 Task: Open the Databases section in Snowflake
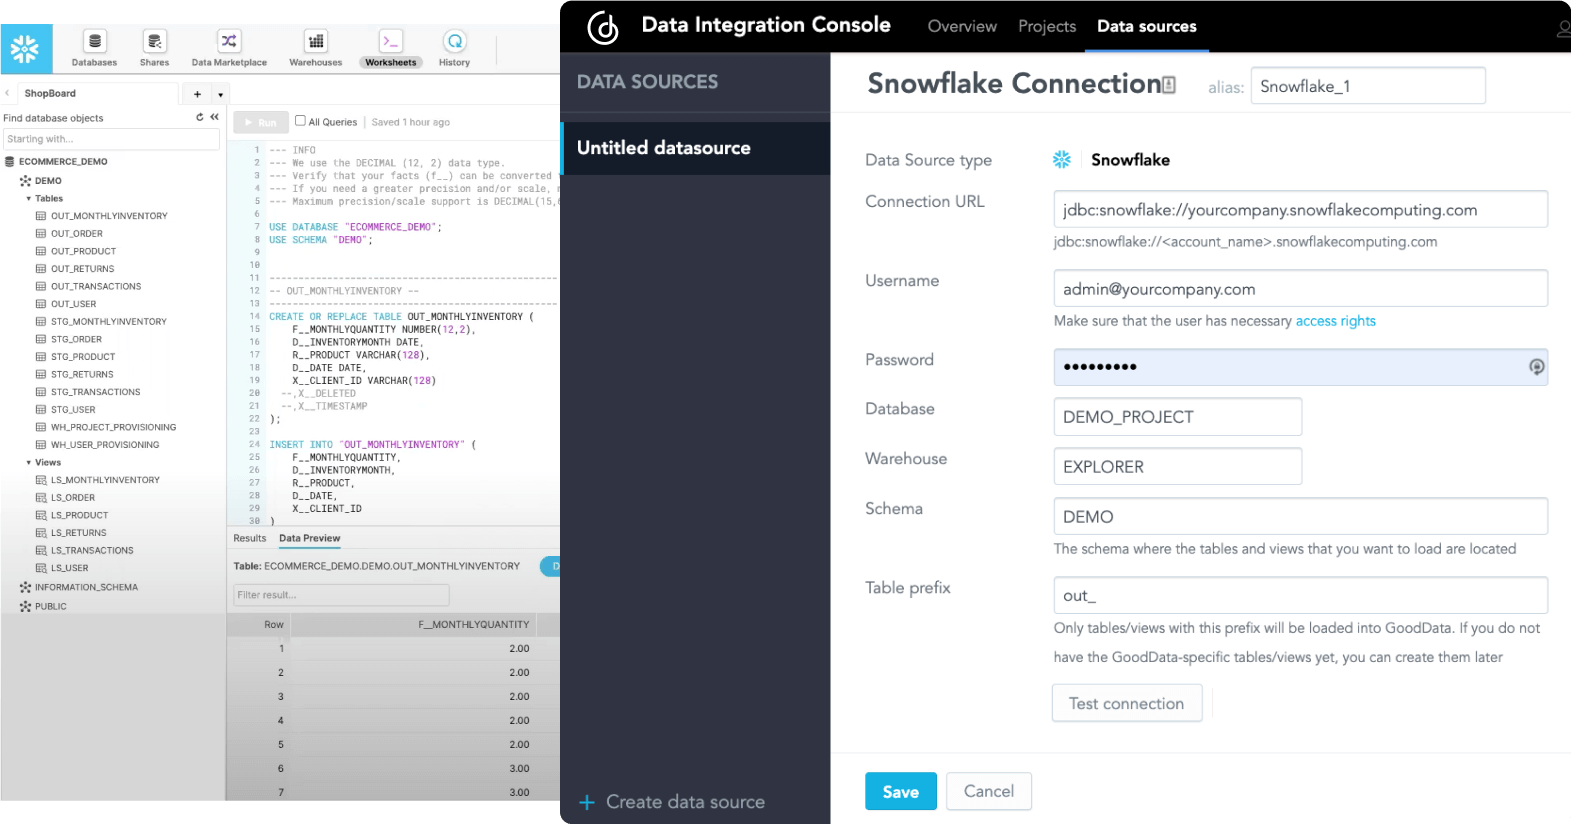pos(94,47)
